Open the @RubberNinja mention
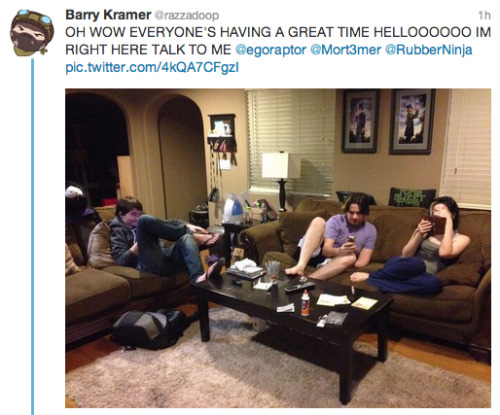Image resolution: width=500 pixels, height=415 pixels. point(429,50)
